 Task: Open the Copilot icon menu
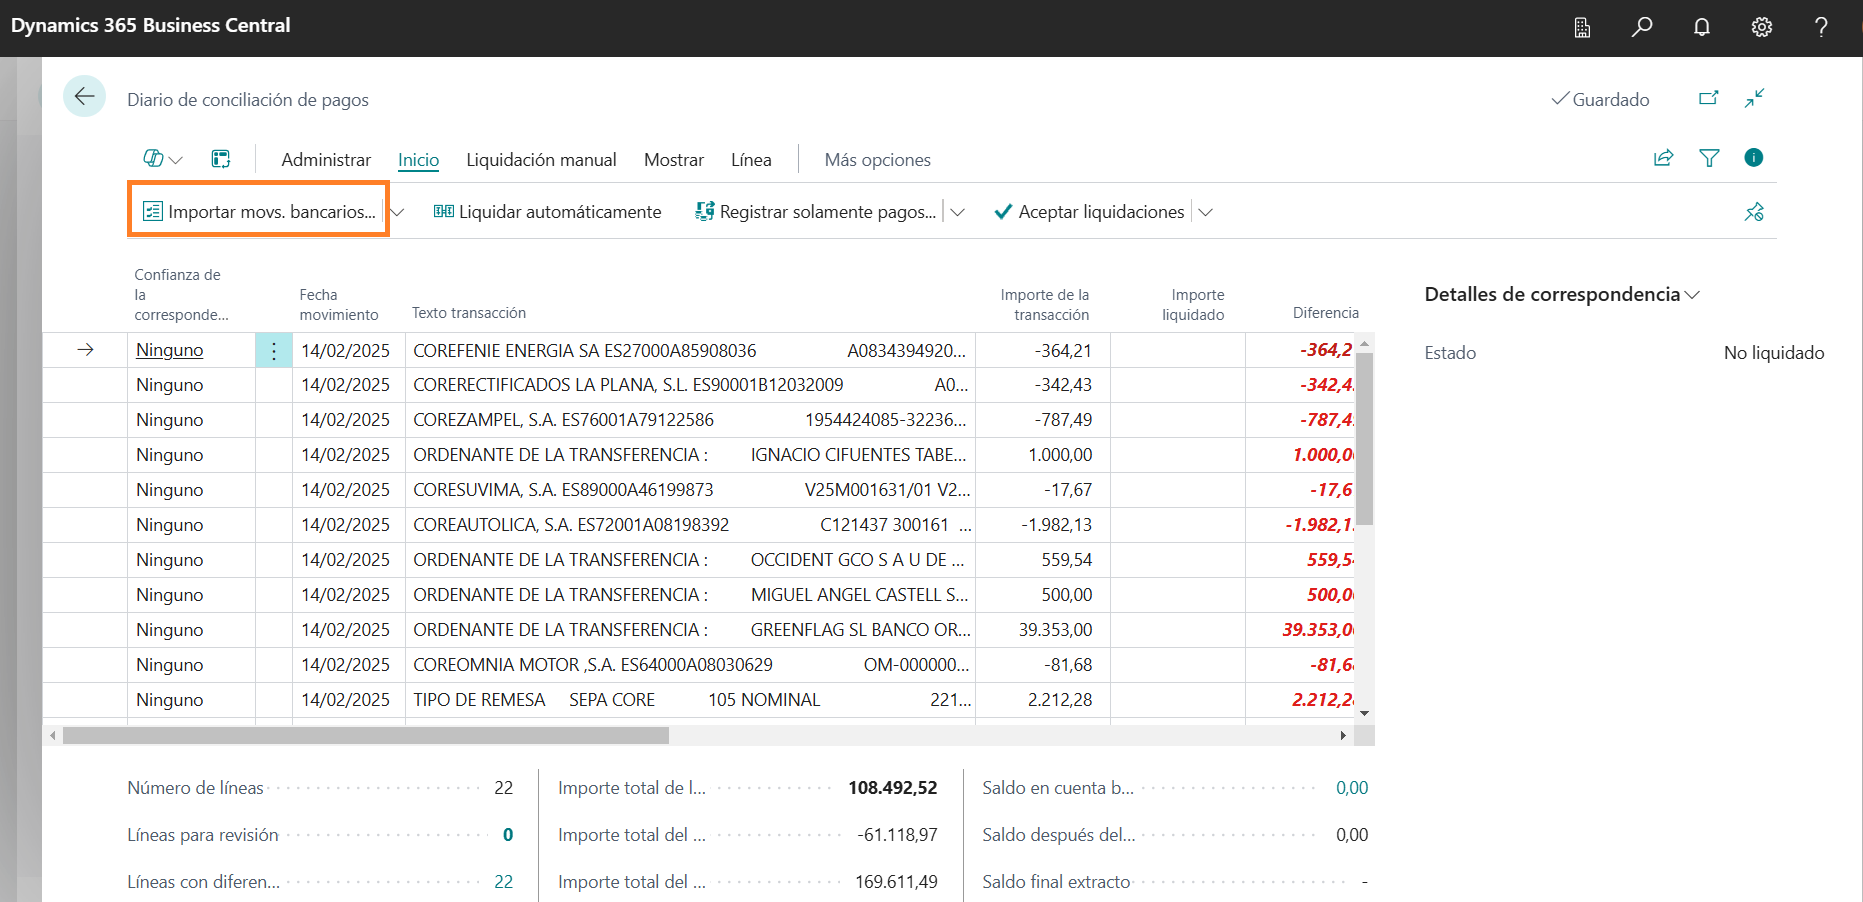coord(163,159)
